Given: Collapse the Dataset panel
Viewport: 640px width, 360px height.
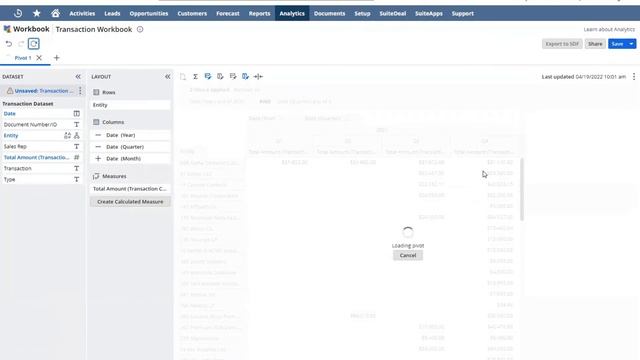Looking at the screenshot, I should click(78, 77).
